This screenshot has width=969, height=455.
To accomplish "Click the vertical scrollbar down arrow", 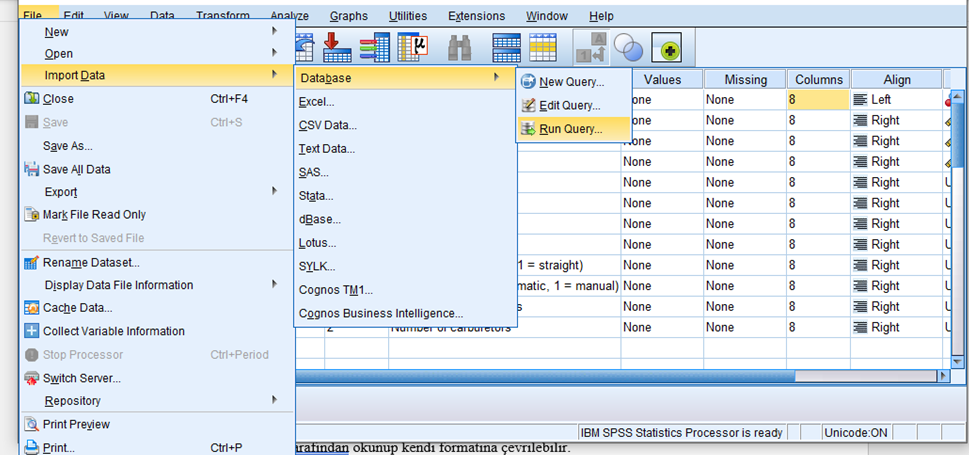I will pos(957,361).
